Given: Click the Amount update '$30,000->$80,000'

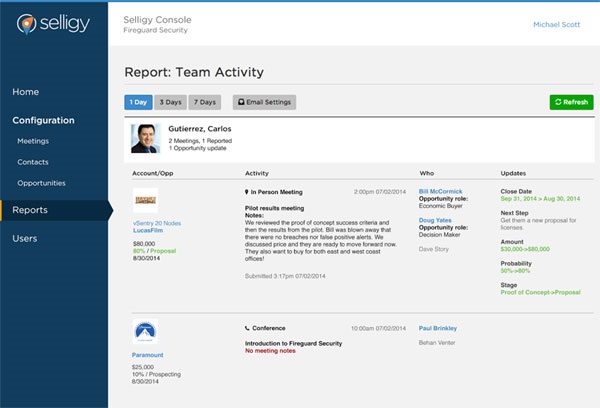Looking at the screenshot, I should coord(525,249).
